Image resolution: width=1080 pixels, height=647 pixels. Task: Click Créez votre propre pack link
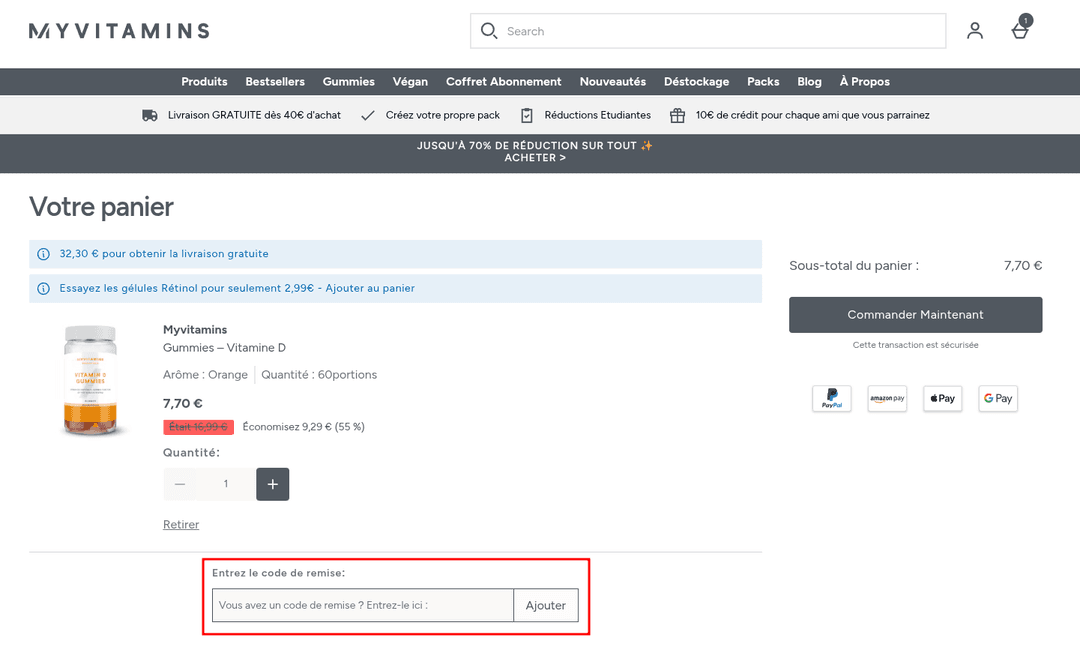[443, 115]
